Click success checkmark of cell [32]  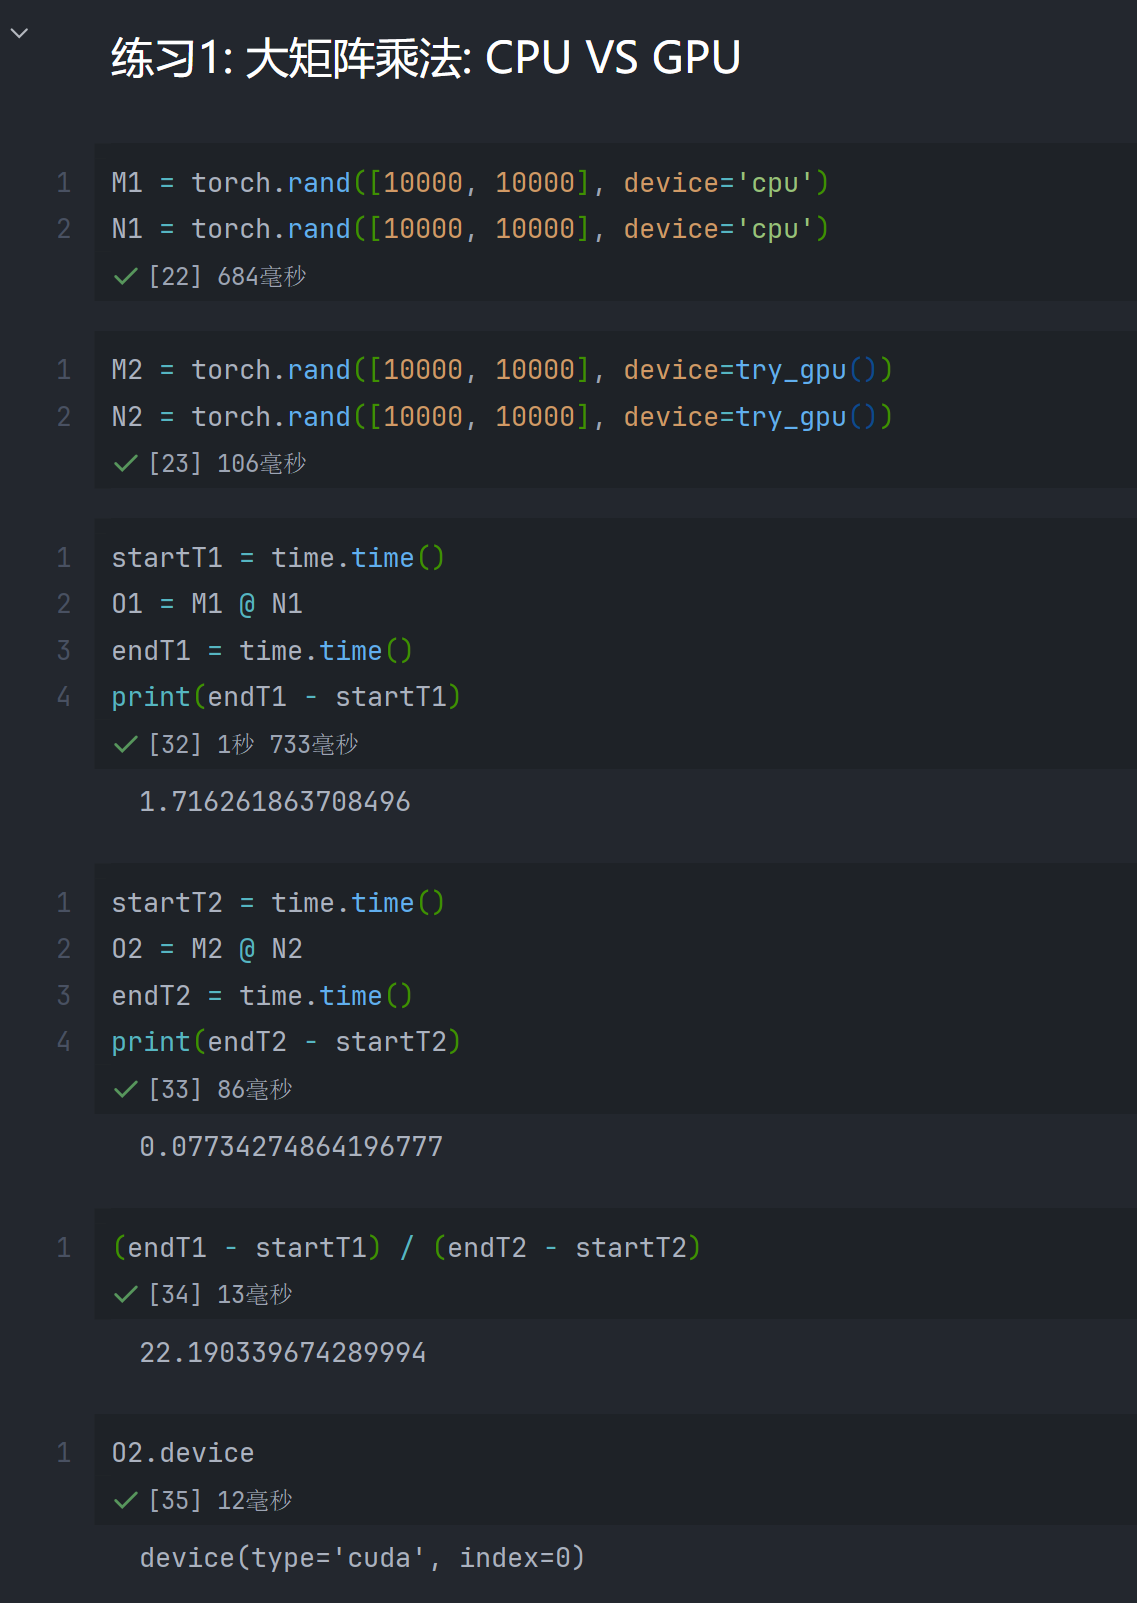(125, 745)
